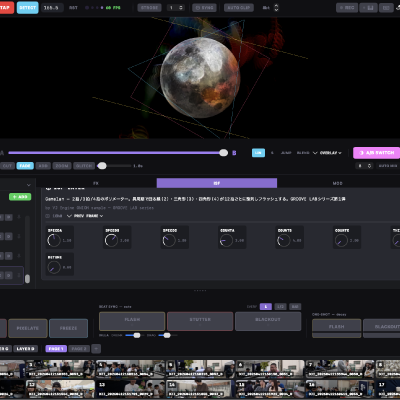Viewport: 400px width, 400px height.
Task: Switch to the FX tab
Action: (x=96, y=183)
